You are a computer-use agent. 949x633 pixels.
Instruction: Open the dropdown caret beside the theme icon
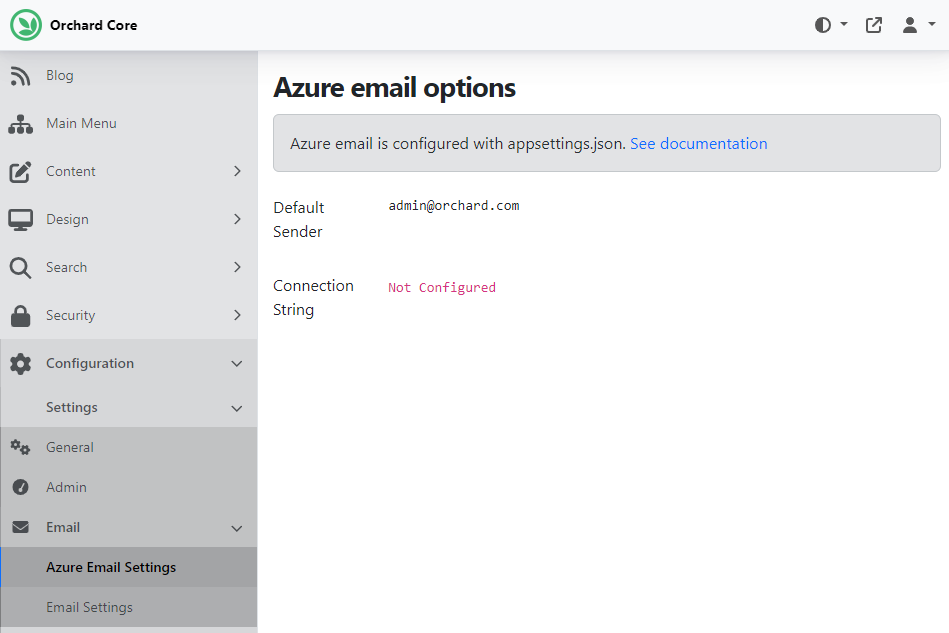pyautogui.click(x=844, y=24)
